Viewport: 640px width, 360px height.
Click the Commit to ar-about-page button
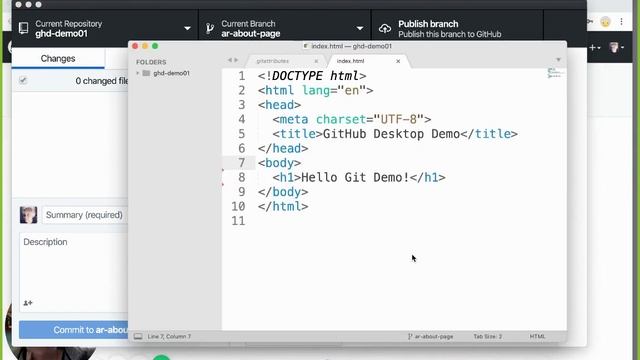point(73,330)
